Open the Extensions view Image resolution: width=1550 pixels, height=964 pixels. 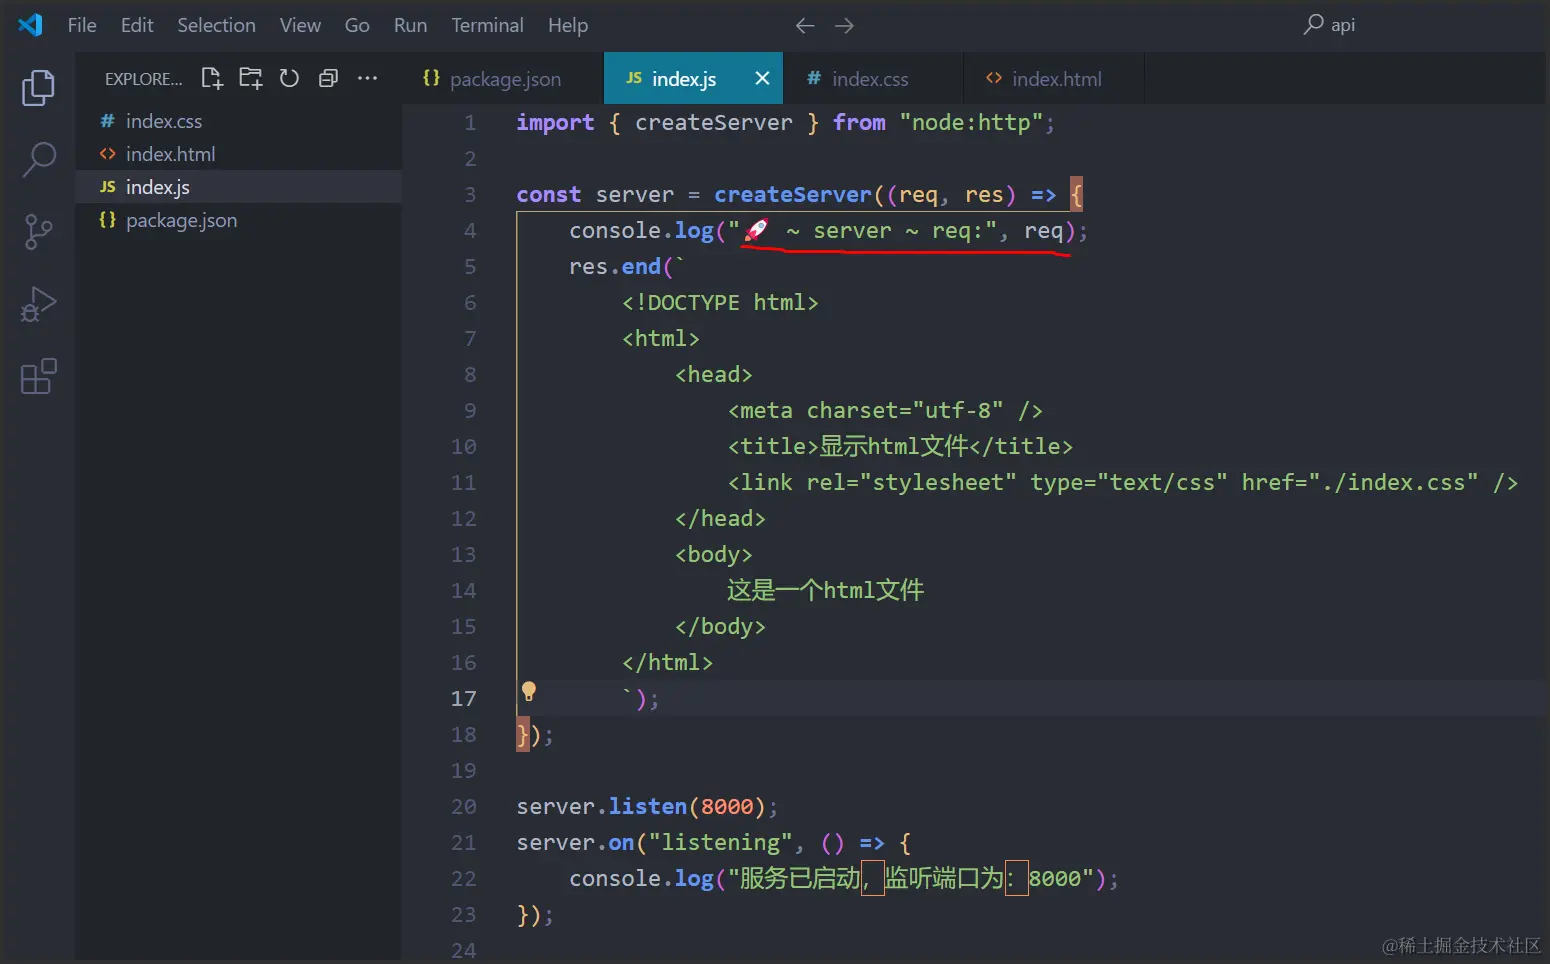click(x=38, y=377)
